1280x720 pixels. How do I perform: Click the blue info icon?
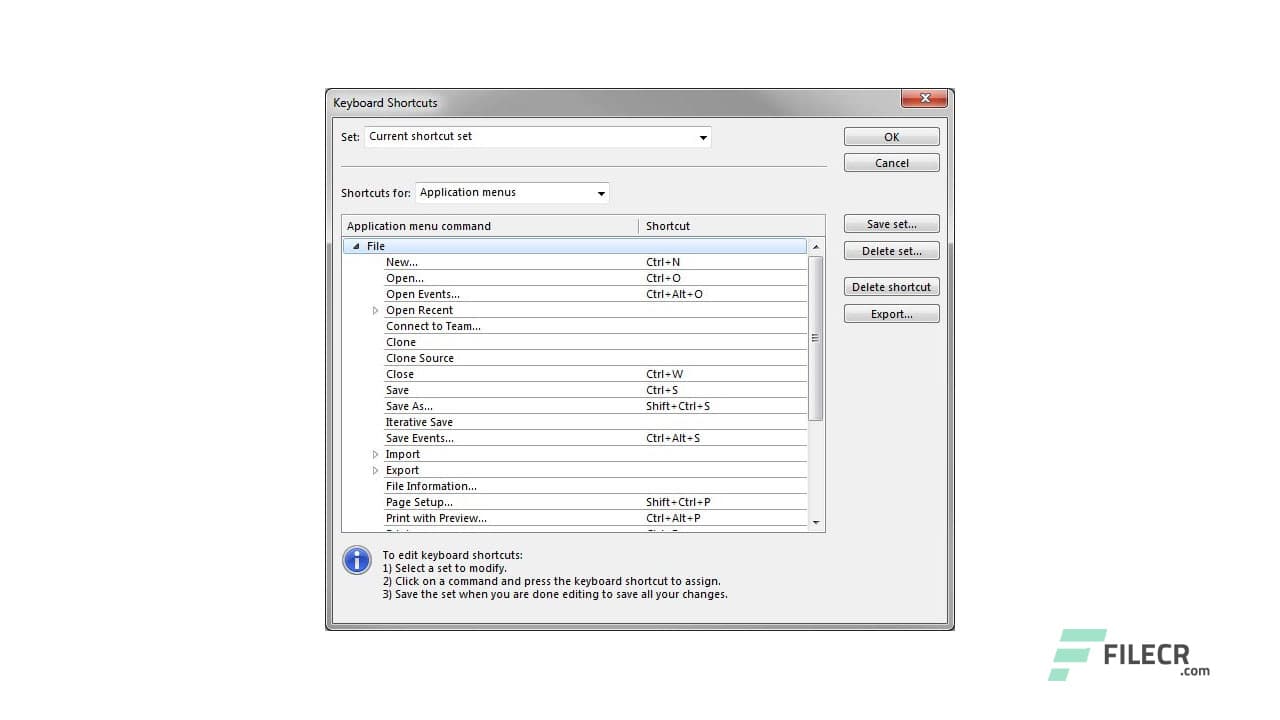tap(357, 560)
